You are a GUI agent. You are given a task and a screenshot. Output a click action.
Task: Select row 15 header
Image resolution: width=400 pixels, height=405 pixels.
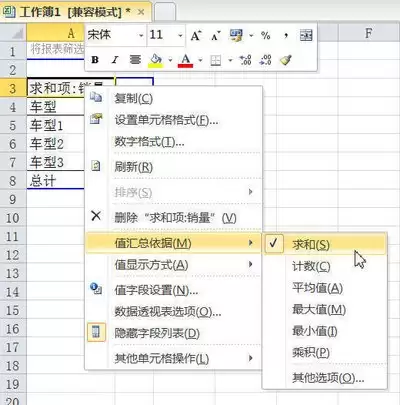coord(13,310)
